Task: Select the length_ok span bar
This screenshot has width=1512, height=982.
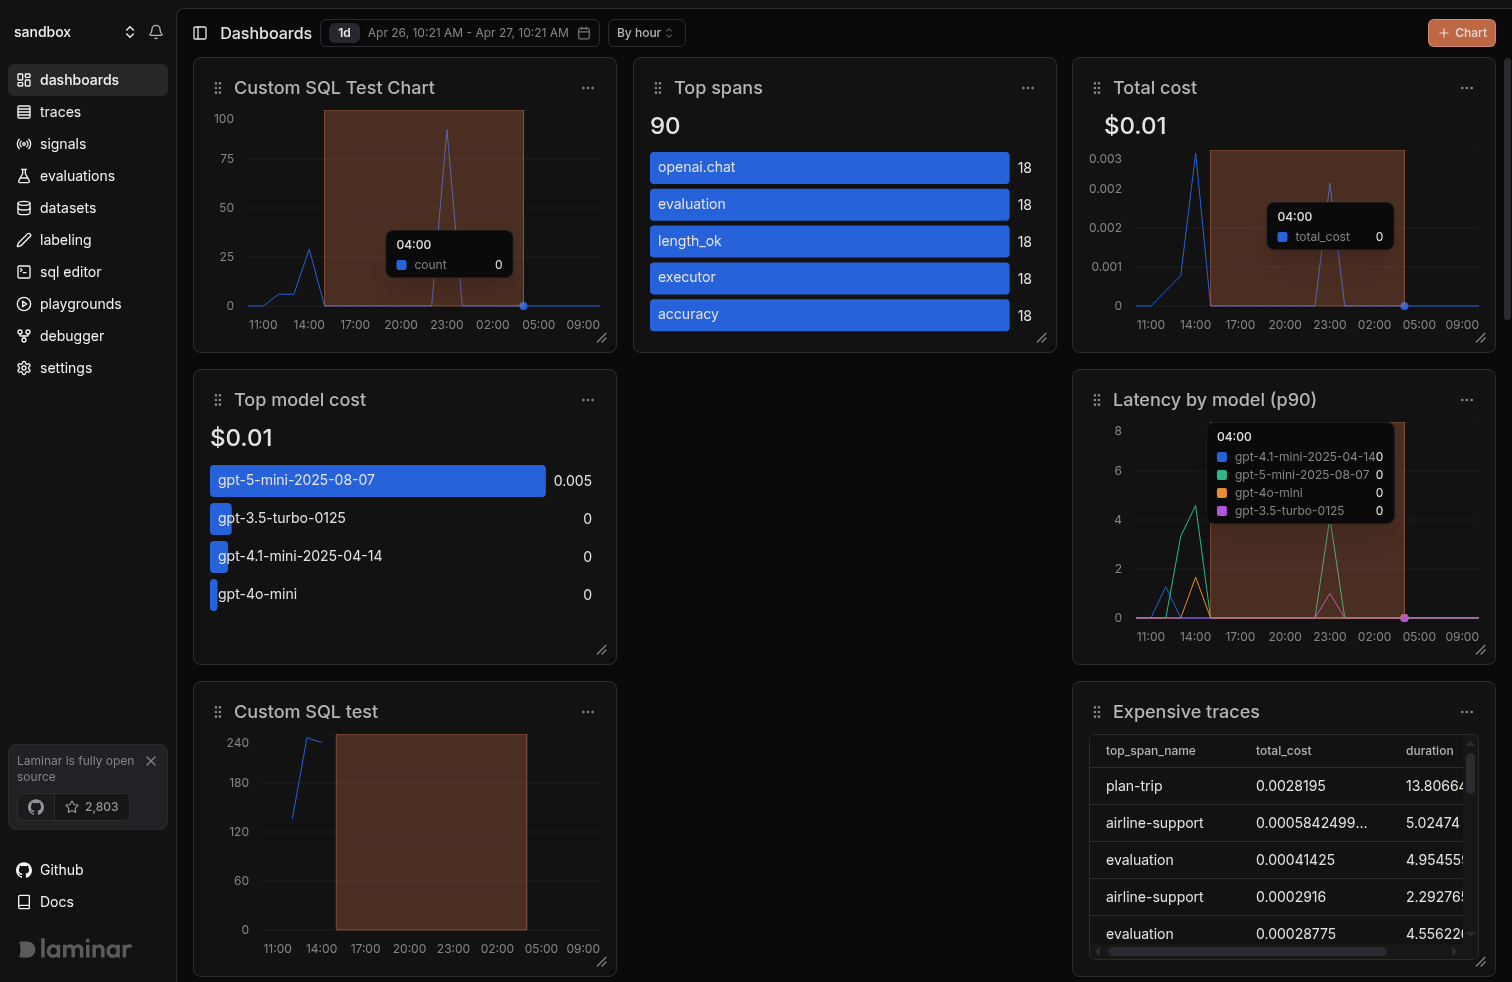Action: click(x=829, y=241)
